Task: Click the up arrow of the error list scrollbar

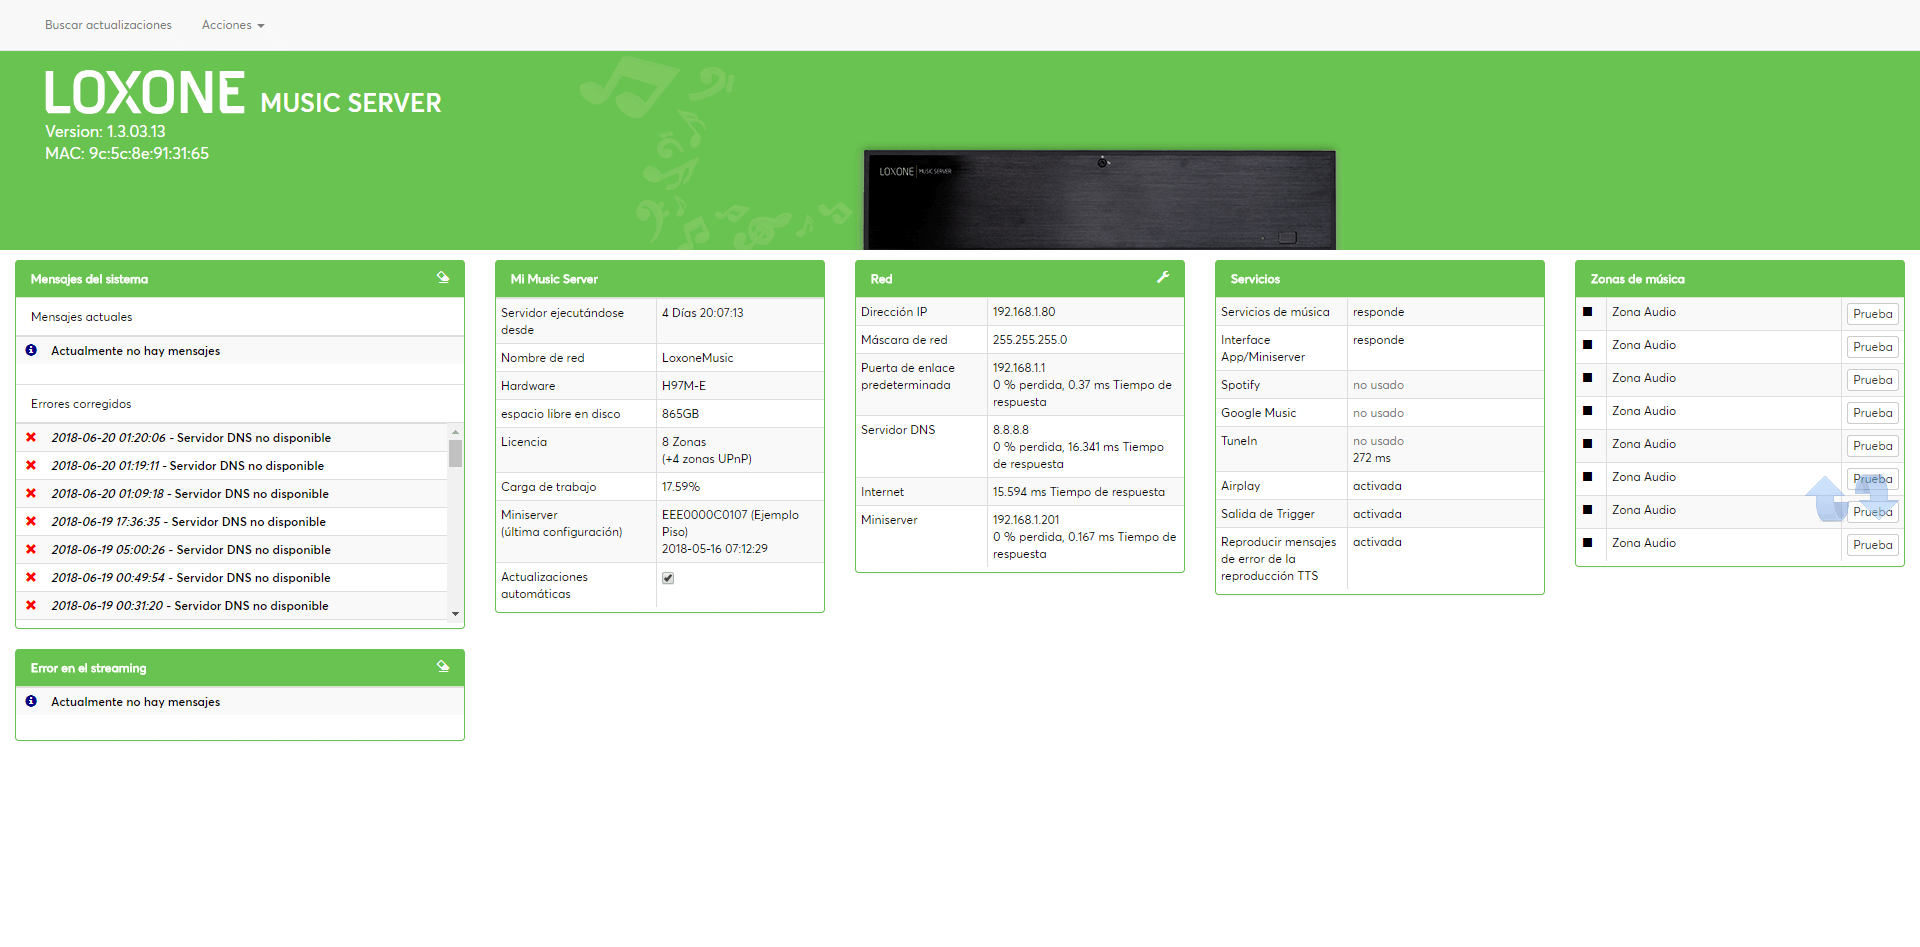Action: point(455,432)
